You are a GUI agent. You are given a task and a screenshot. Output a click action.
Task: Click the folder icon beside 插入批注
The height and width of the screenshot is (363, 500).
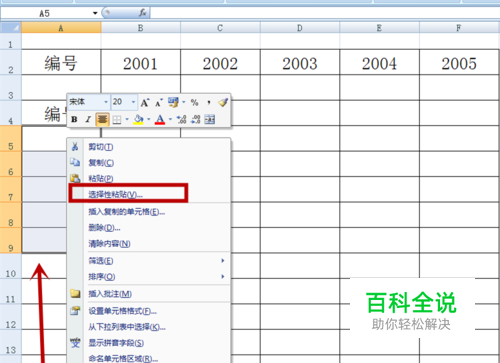[75, 293]
